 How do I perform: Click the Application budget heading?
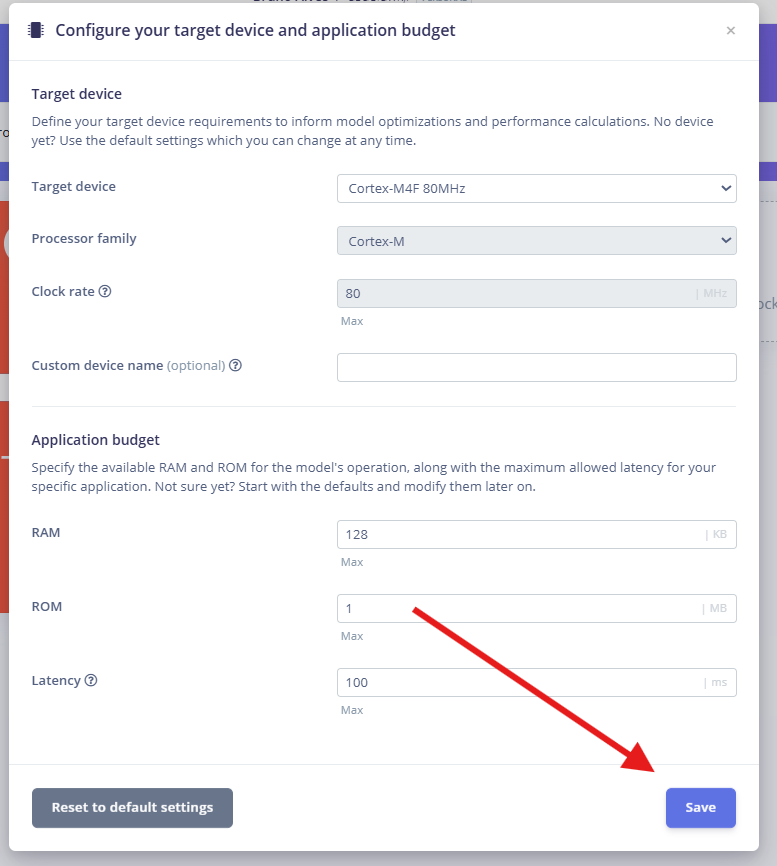pos(95,440)
